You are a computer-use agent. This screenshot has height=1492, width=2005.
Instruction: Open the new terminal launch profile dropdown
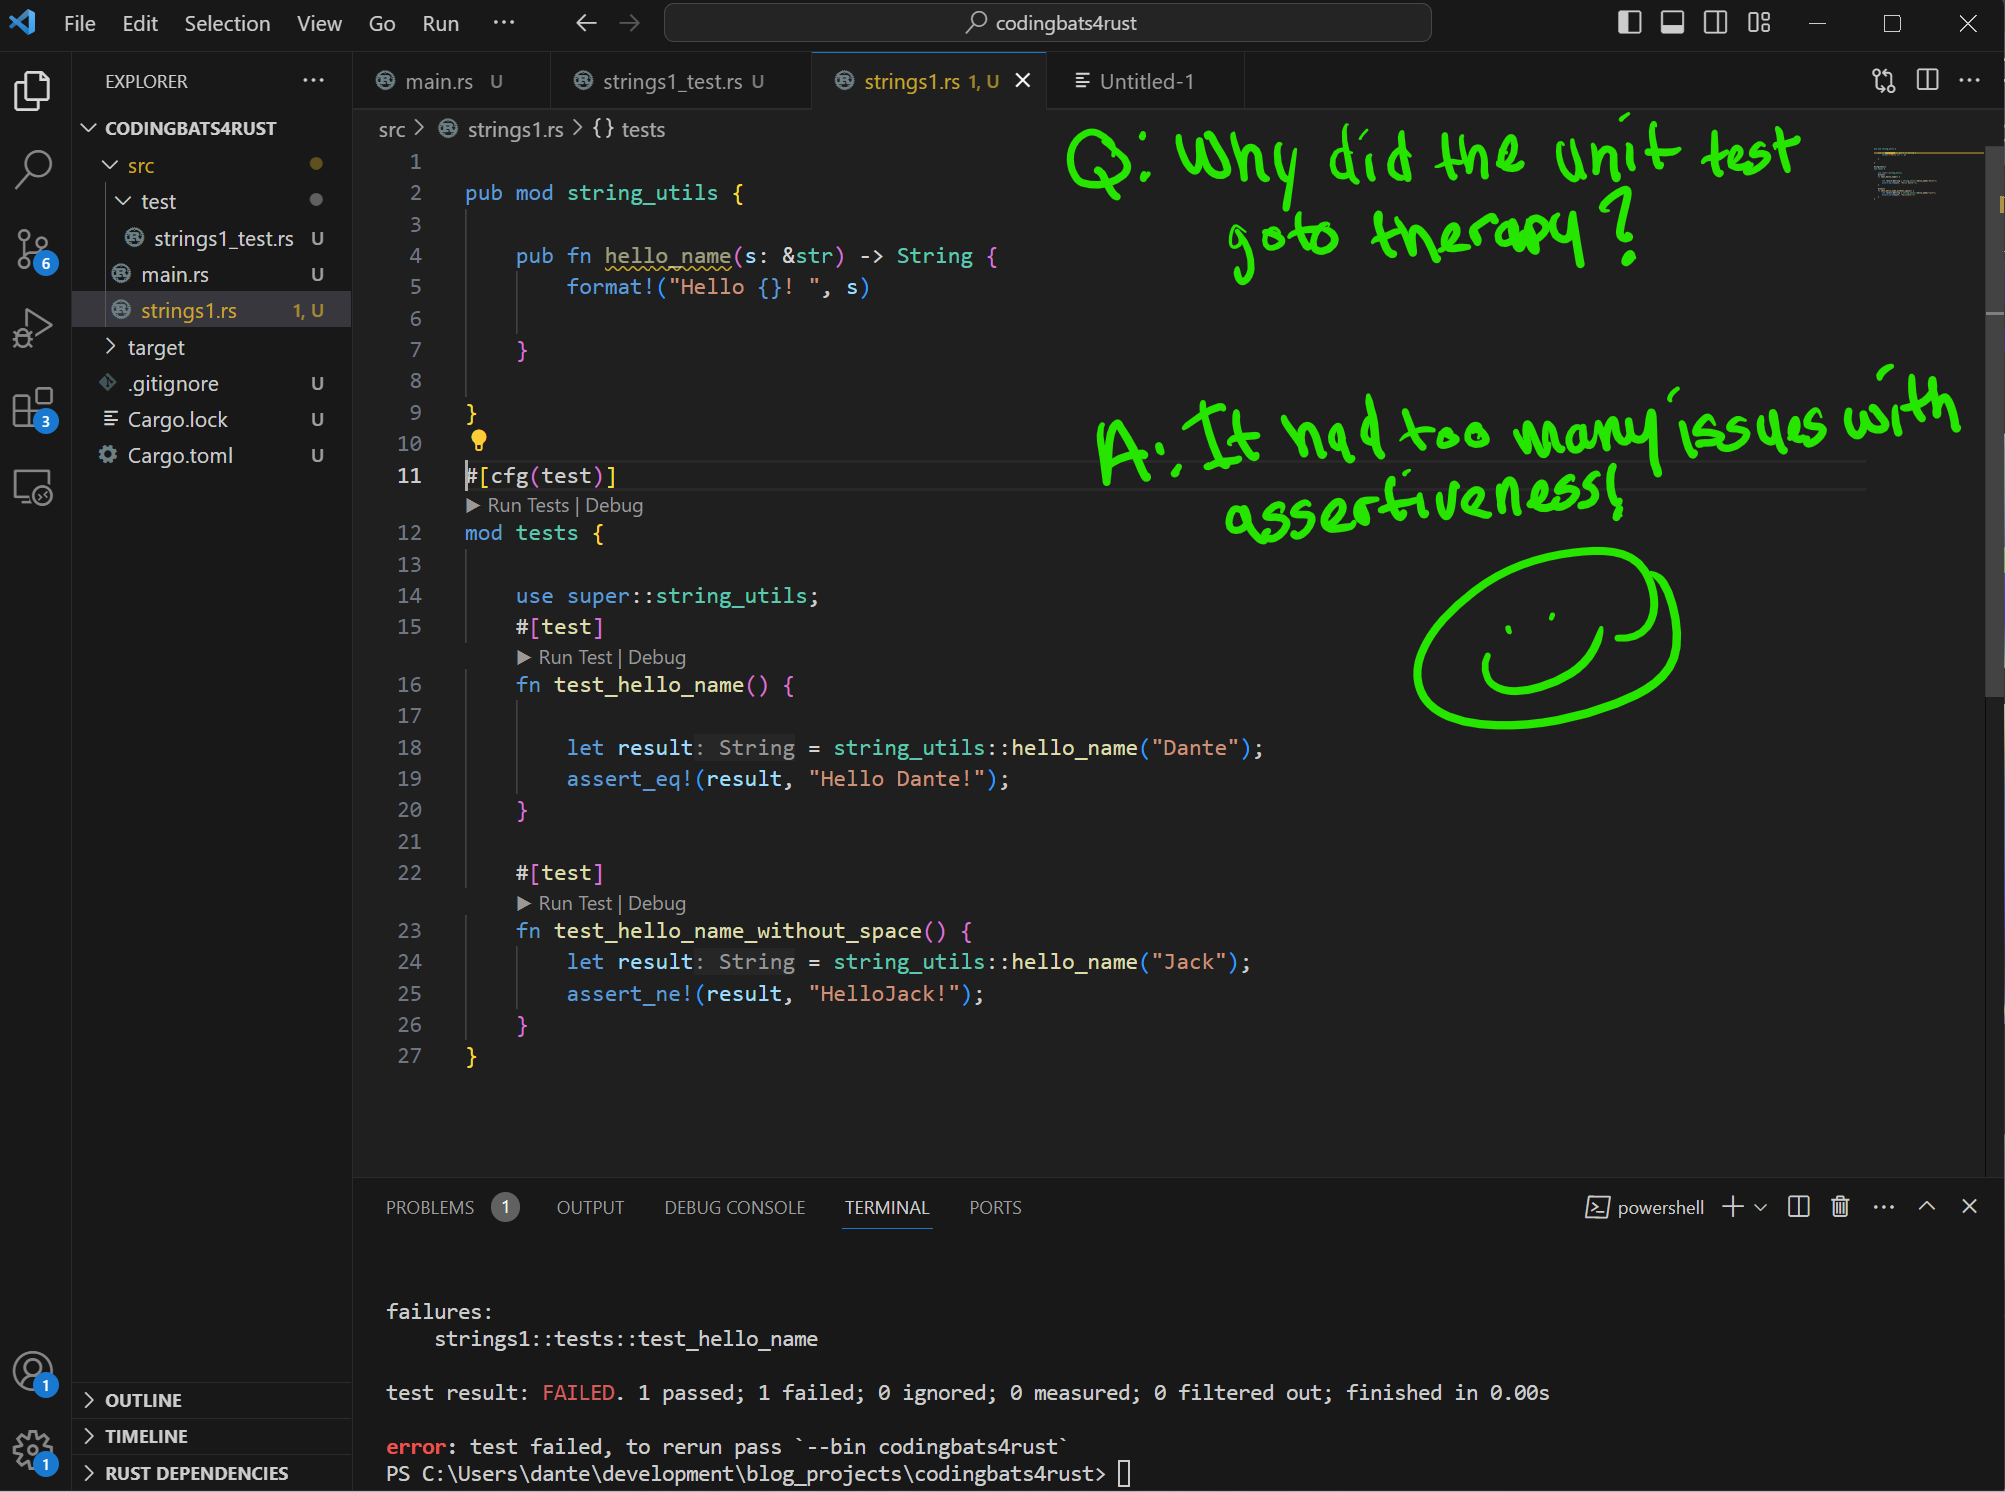tap(1761, 1207)
